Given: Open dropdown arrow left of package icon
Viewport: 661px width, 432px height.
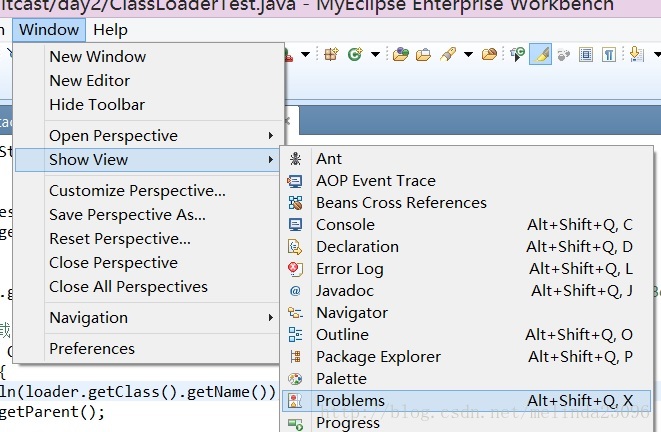Looking at the screenshot, I should tap(306, 54).
